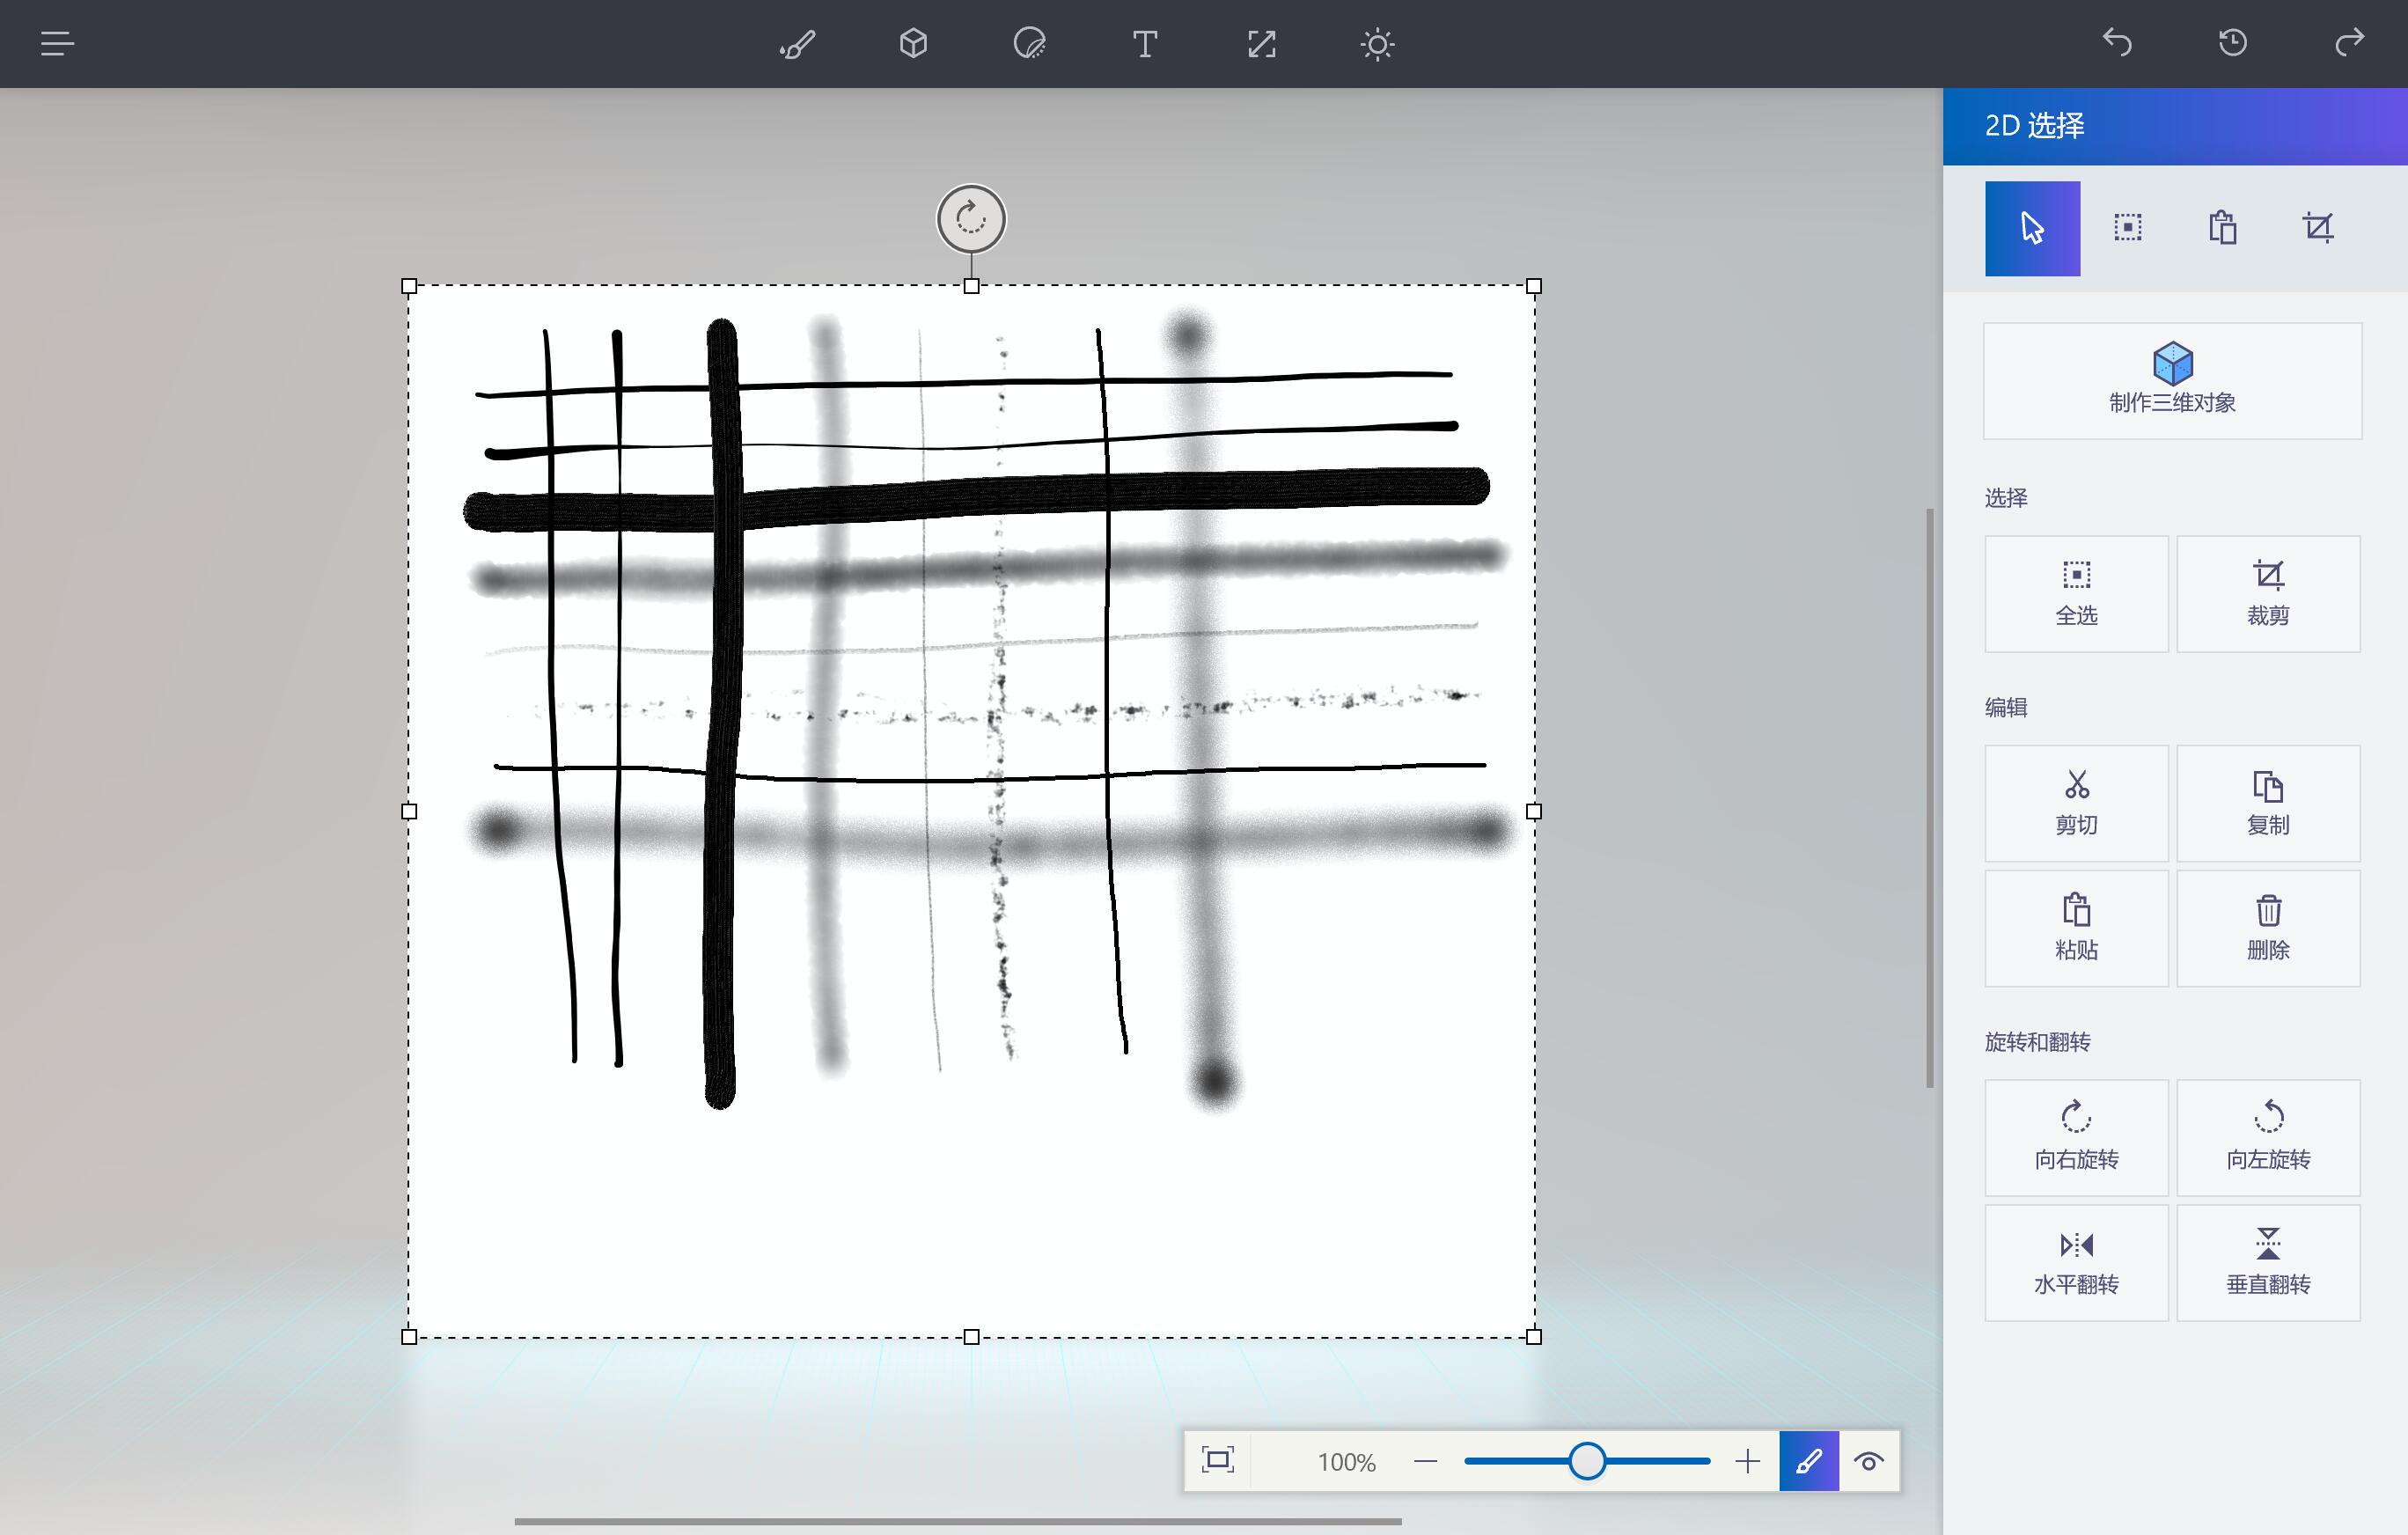
Task: Click the Undo arrow
Action: point(2117,43)
